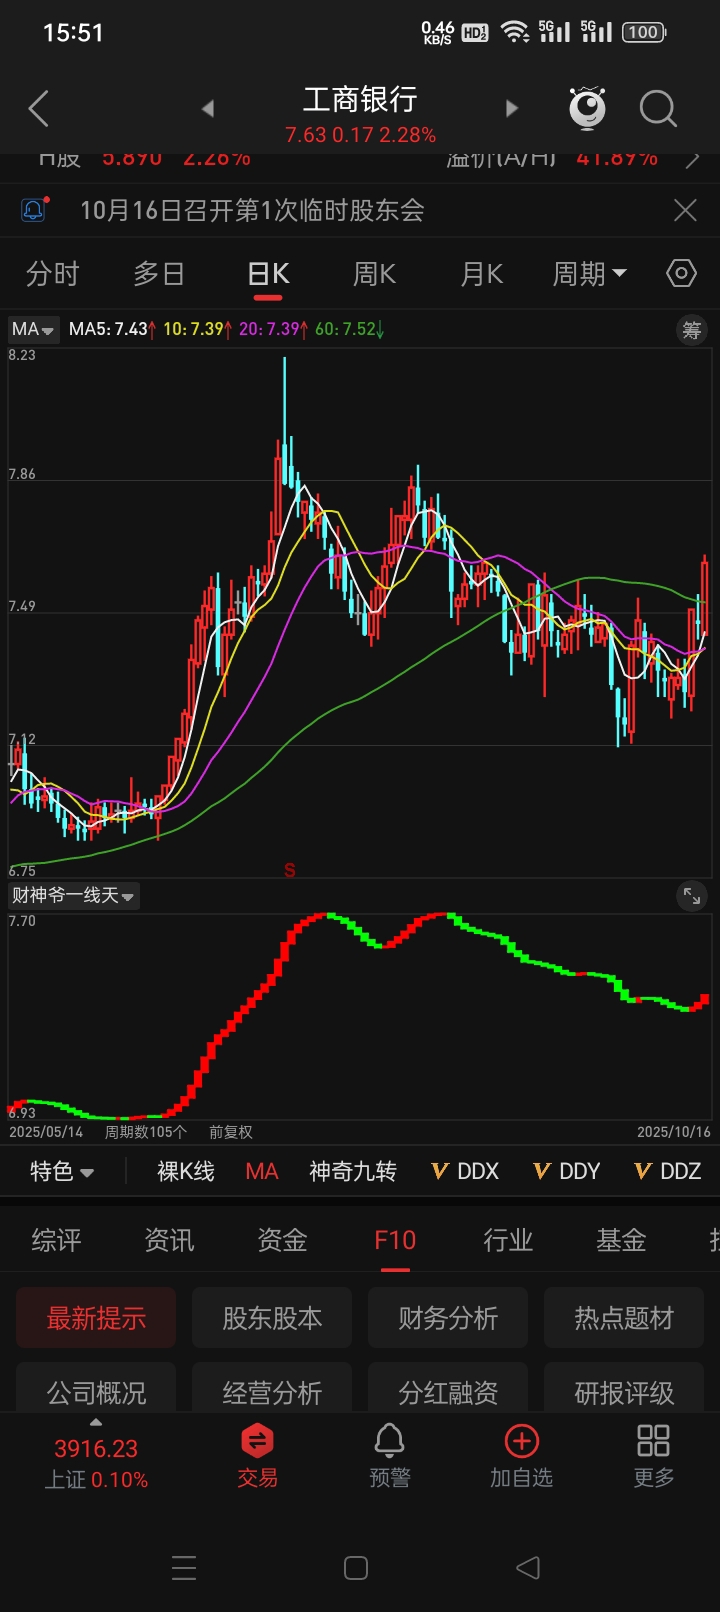Viewport: 720px width, 1612px height.
Task: Tap the red S marker on chart
Action: [x=289, y=870]
